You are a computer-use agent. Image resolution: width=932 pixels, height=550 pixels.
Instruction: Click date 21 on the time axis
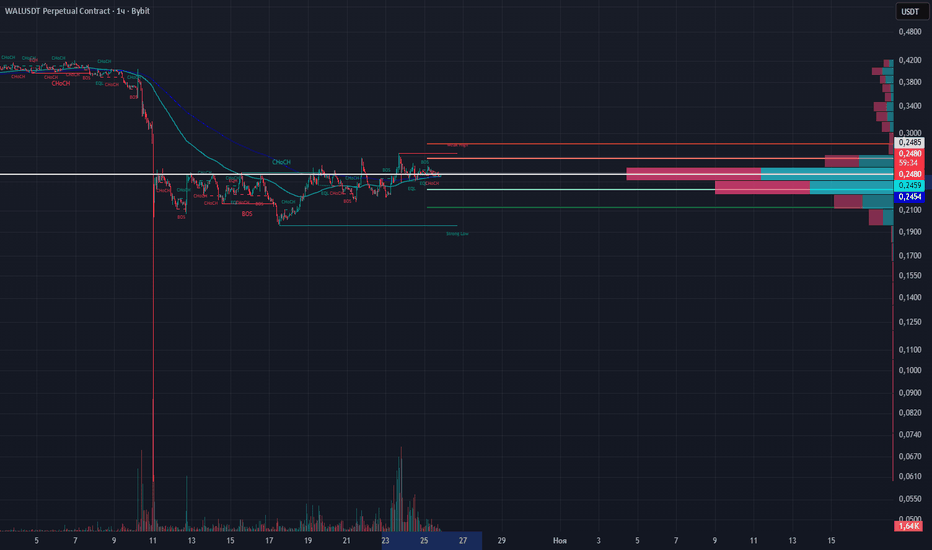click(x=347, y=540)
